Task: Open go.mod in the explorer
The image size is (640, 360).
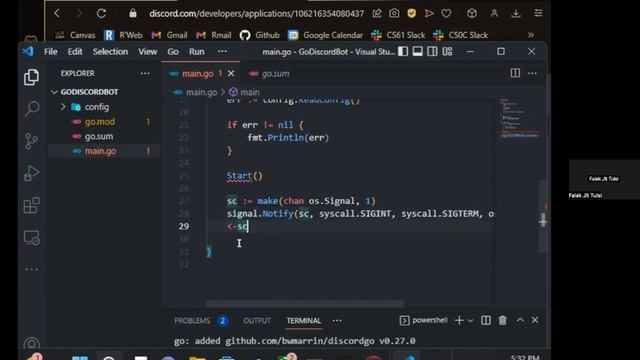Action: click(x=100, y=122)
